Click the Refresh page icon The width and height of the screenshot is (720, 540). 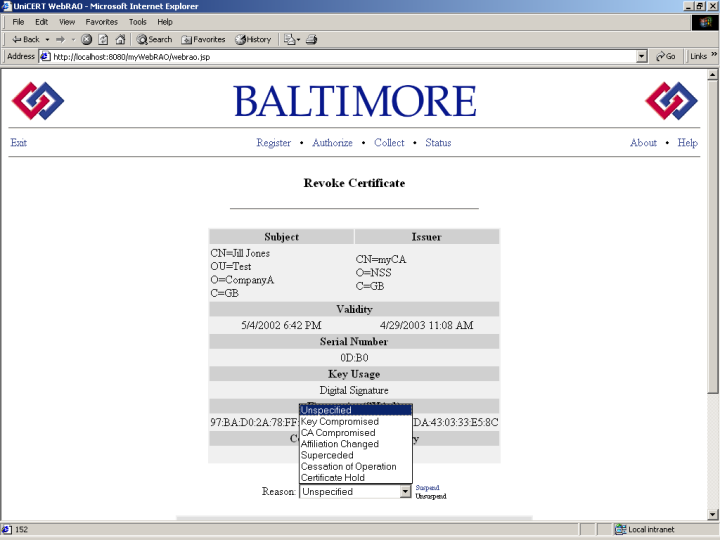pyautogui.click(x=103, y=39)
